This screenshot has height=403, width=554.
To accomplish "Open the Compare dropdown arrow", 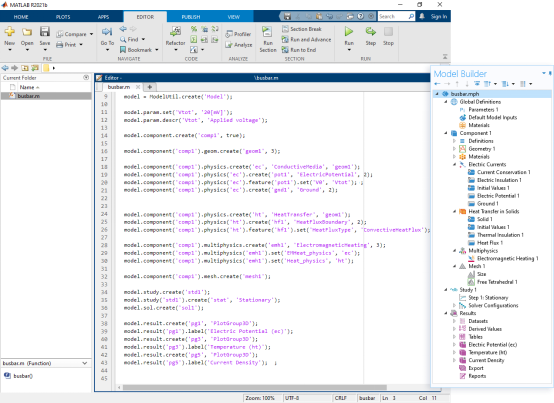I will [x=92, y=34].
